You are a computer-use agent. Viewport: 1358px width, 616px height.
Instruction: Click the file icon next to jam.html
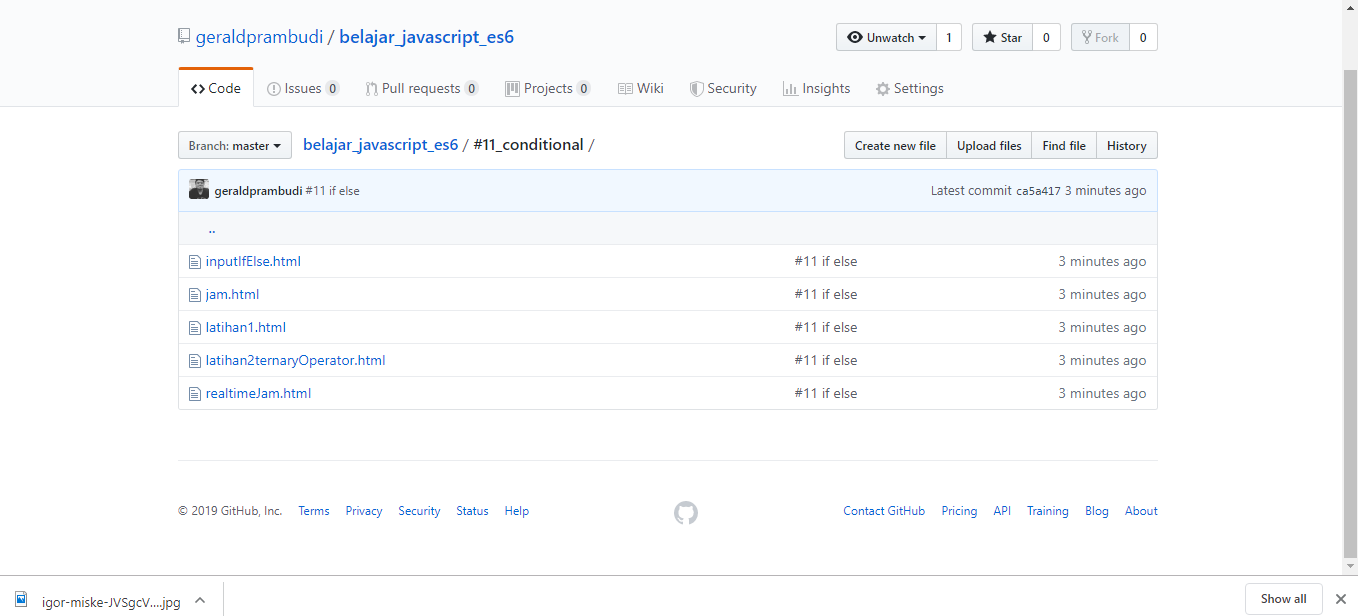coord(195,294)
